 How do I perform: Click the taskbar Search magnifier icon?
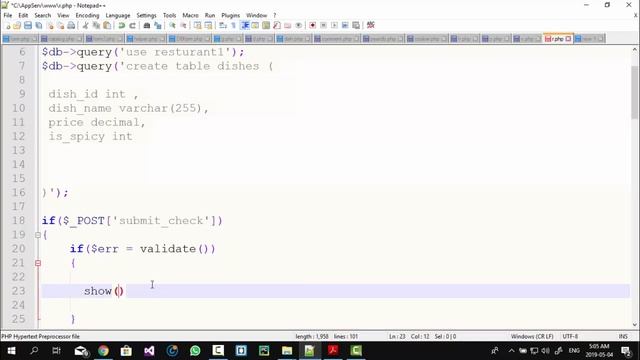[34, 351]
